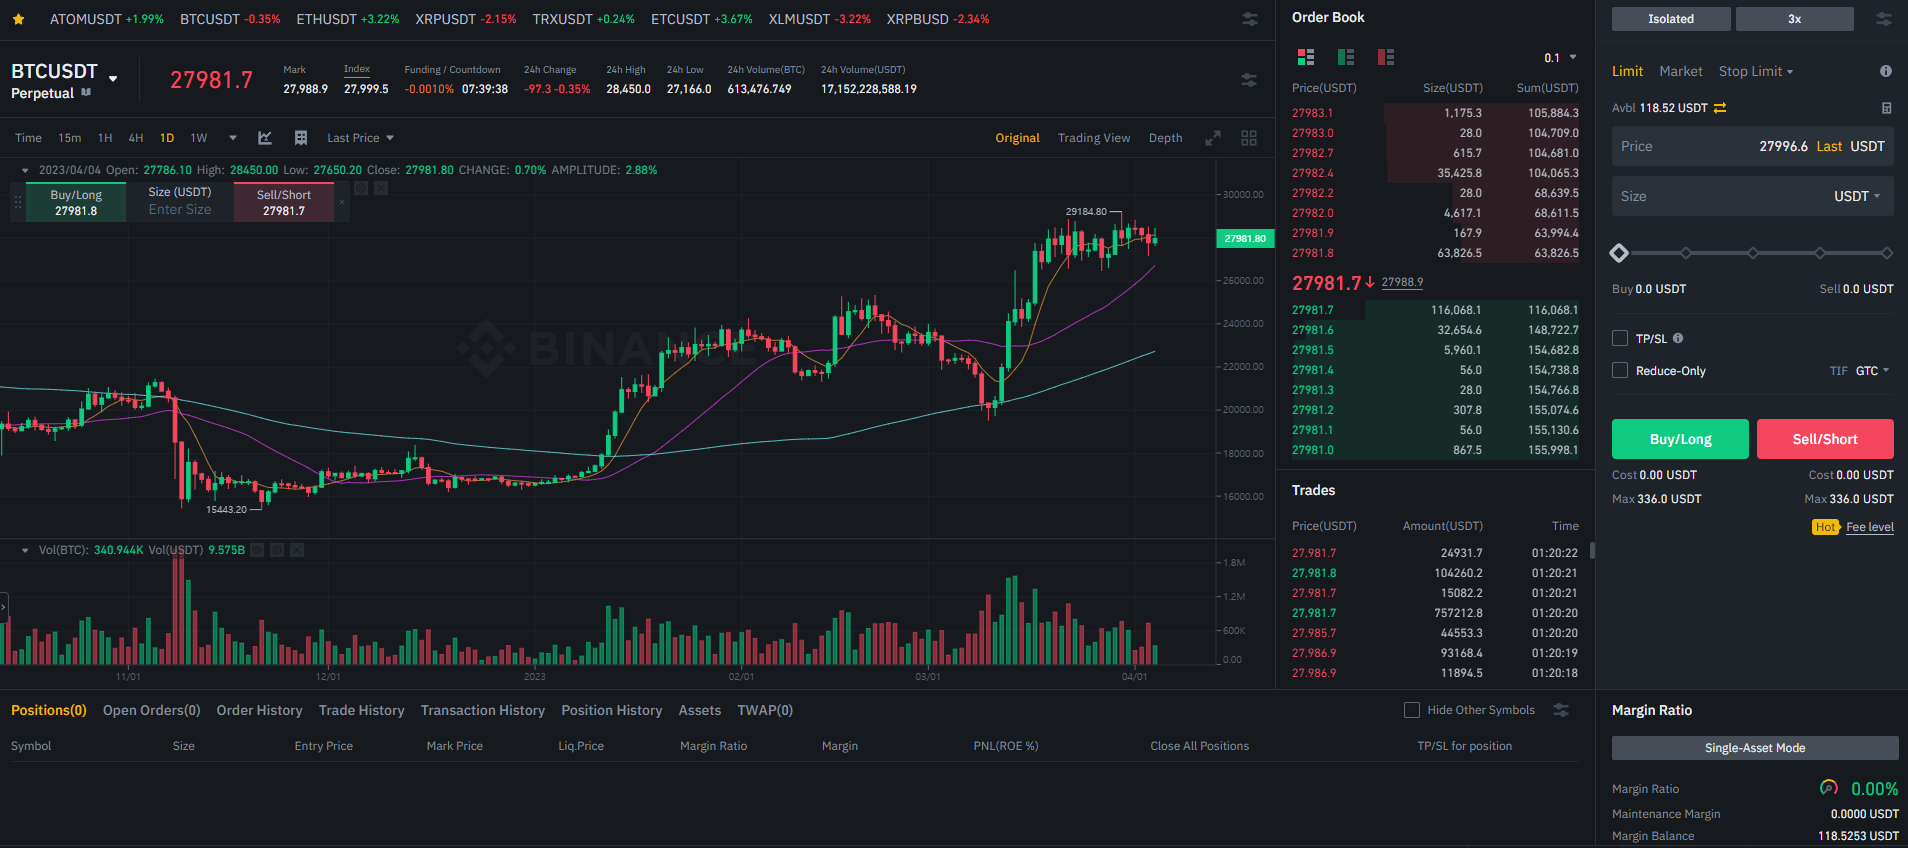Click the yellow transfer arrows icon
1908x848 pixels.
[1720, 108]
